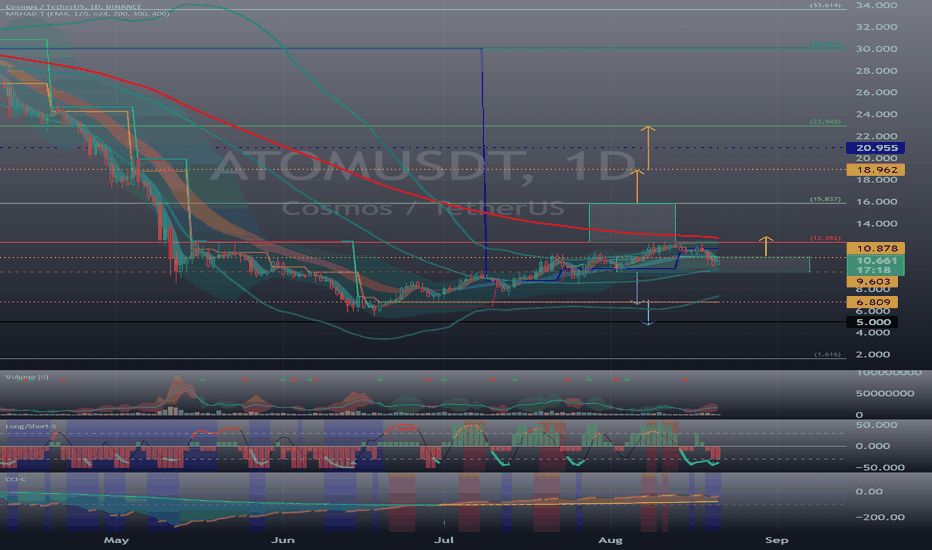Click the 100000000 volume axis value
932x550 pixels.
tap(889, 372)
